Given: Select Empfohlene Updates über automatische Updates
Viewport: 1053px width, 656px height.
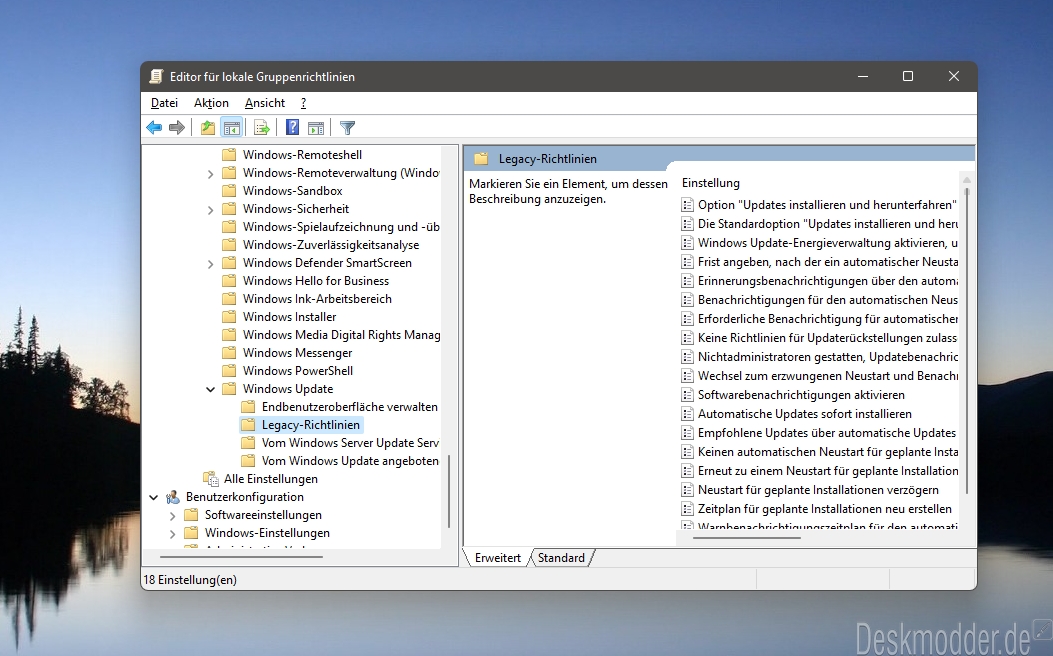Looking at the screenshot, I should click(827, 433).
